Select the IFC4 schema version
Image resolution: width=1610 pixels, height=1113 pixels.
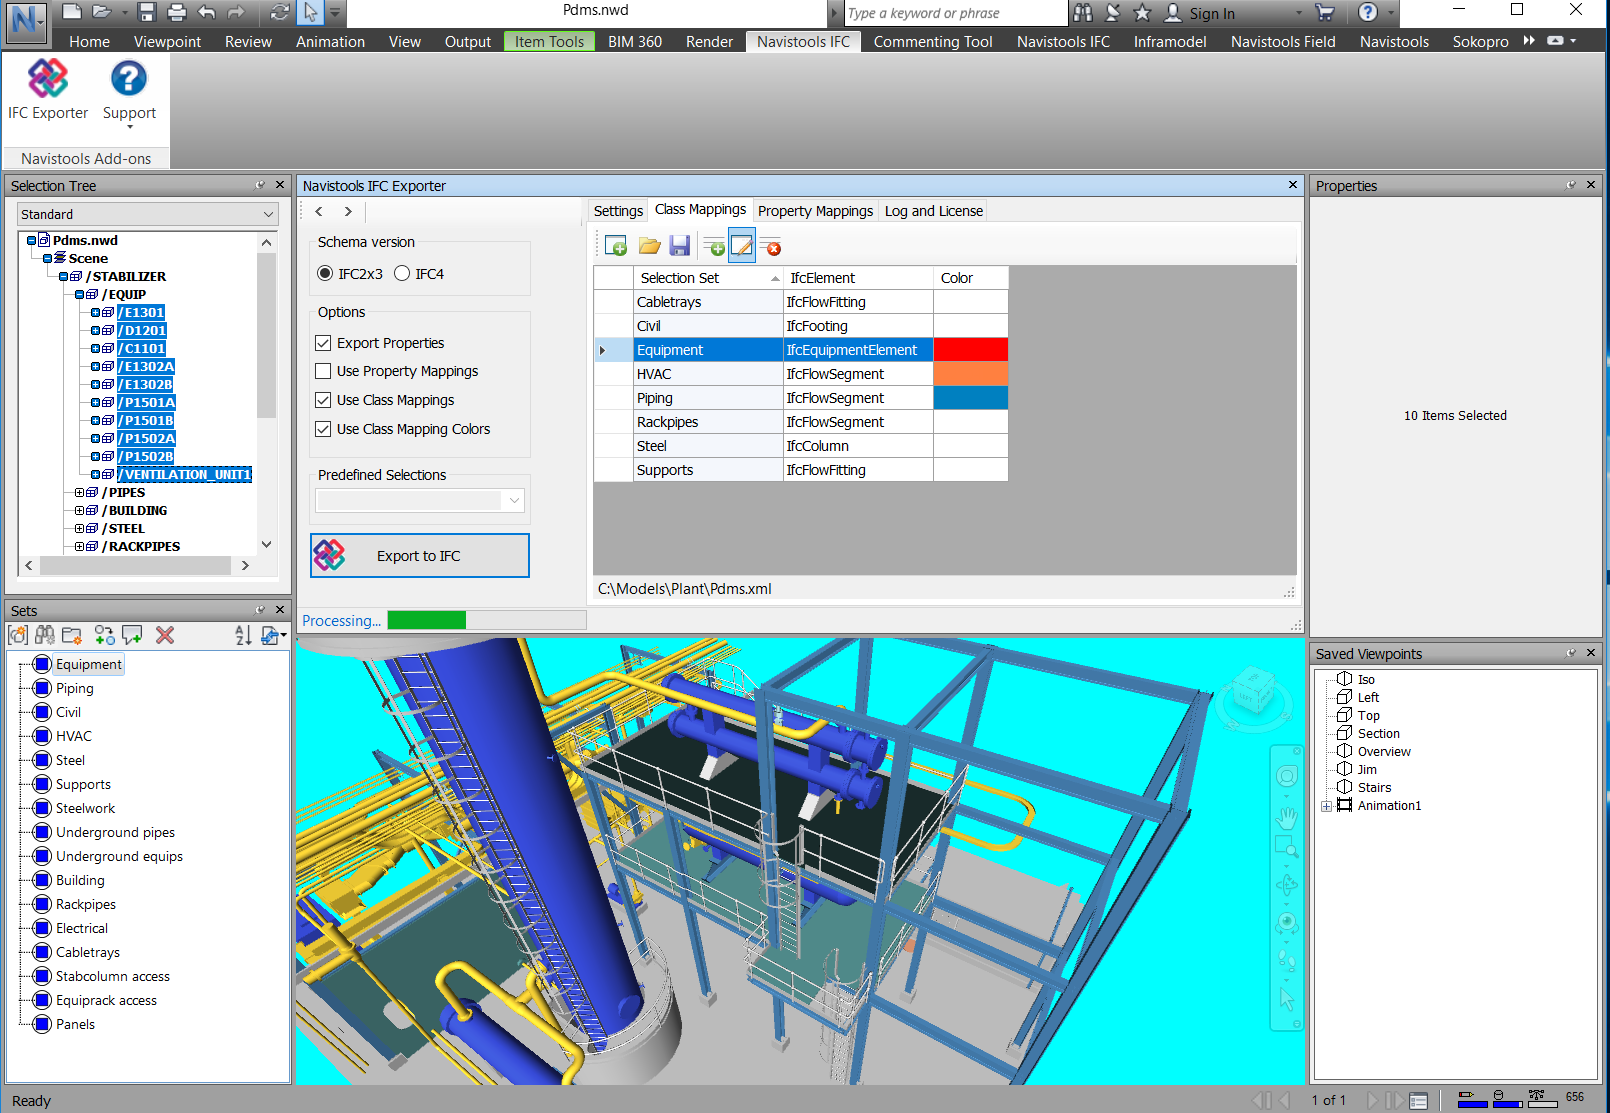402,274
